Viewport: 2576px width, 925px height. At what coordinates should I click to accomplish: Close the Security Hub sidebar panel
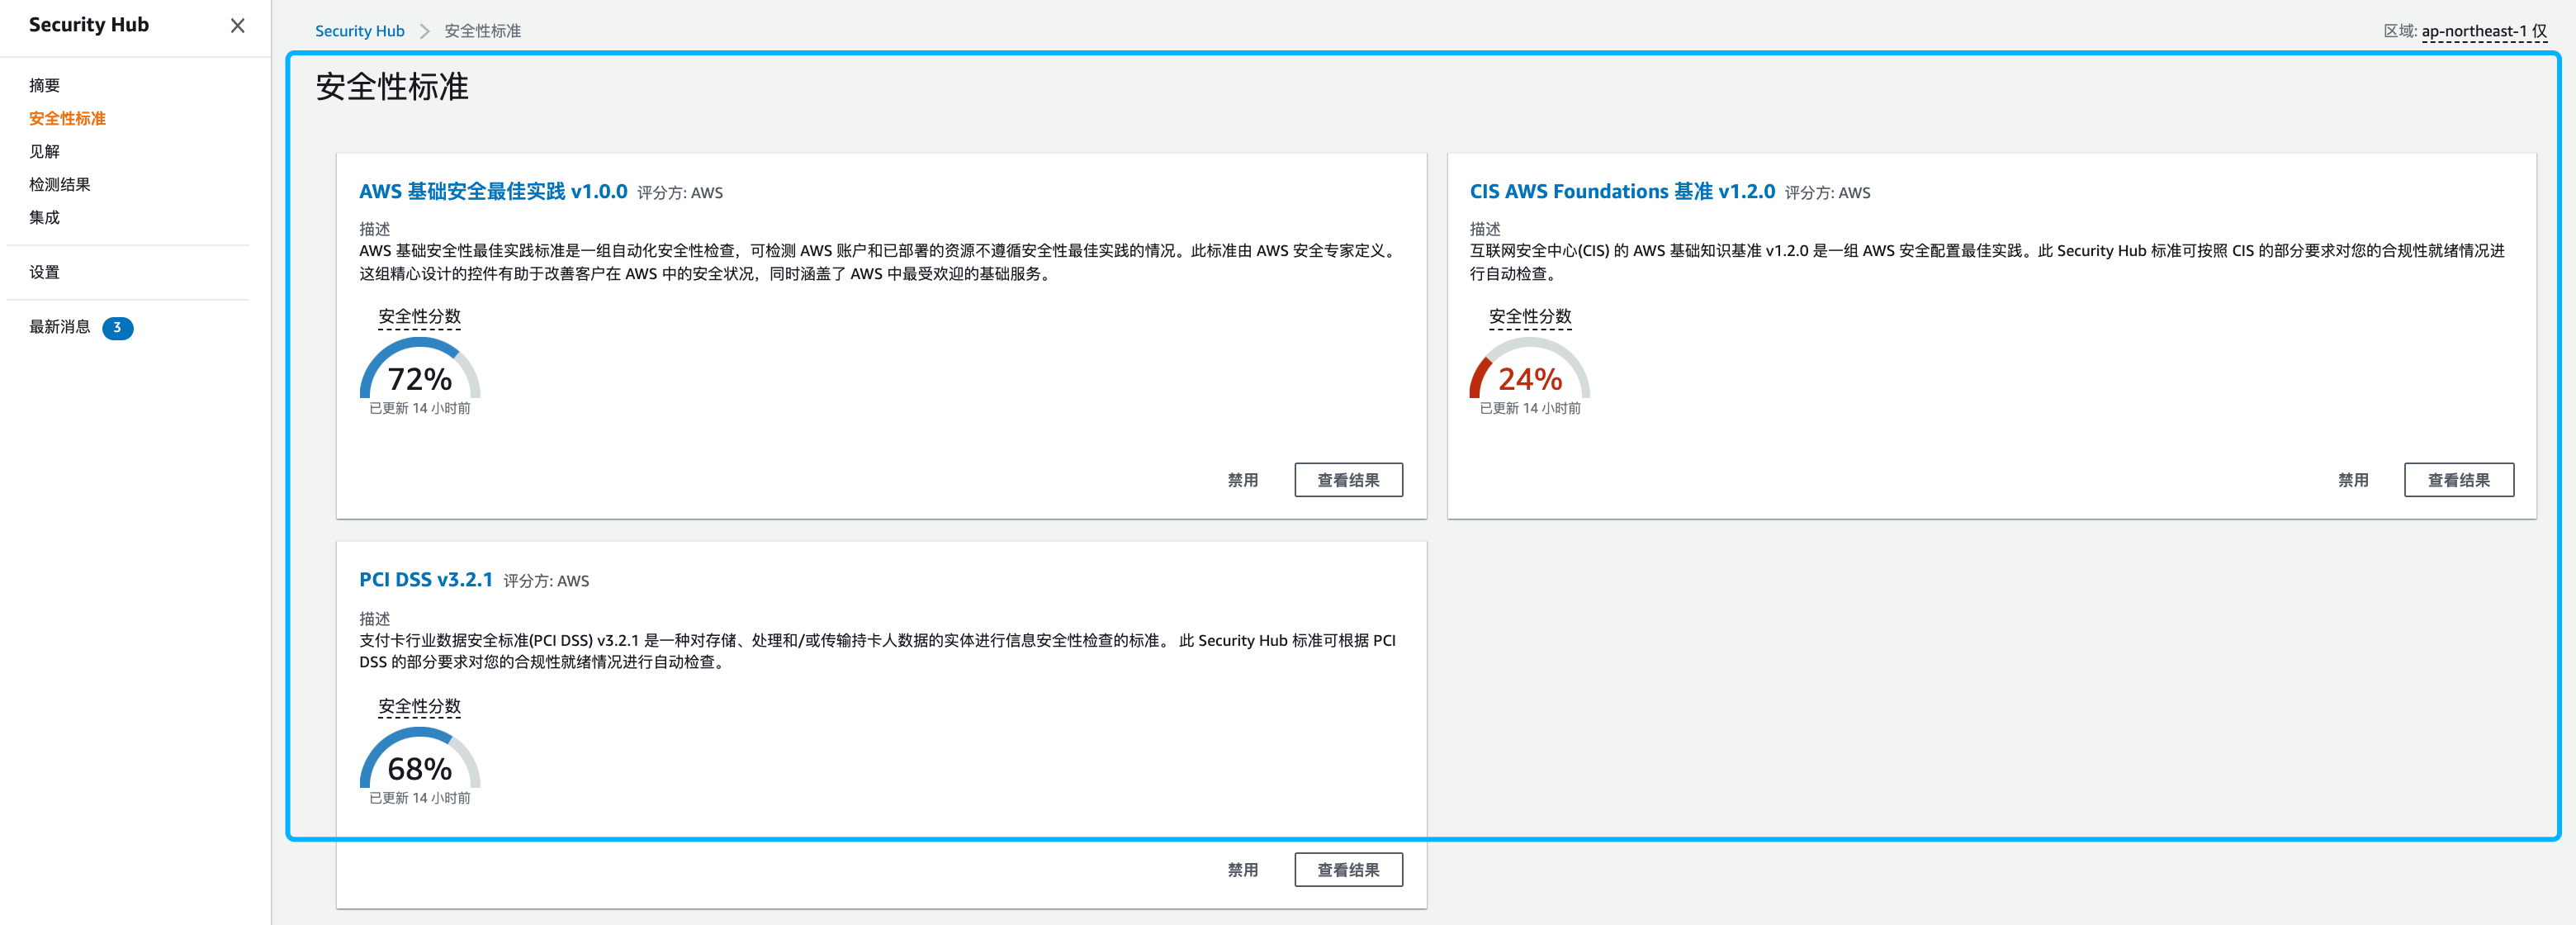pyautogui.click(x=237, y=26)
